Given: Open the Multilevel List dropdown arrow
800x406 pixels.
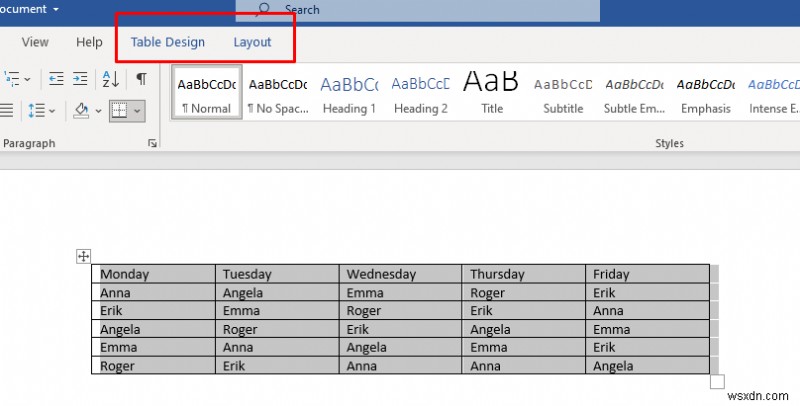Looking at the screenshot, I should pyautogui.click(x=28, y=80).
